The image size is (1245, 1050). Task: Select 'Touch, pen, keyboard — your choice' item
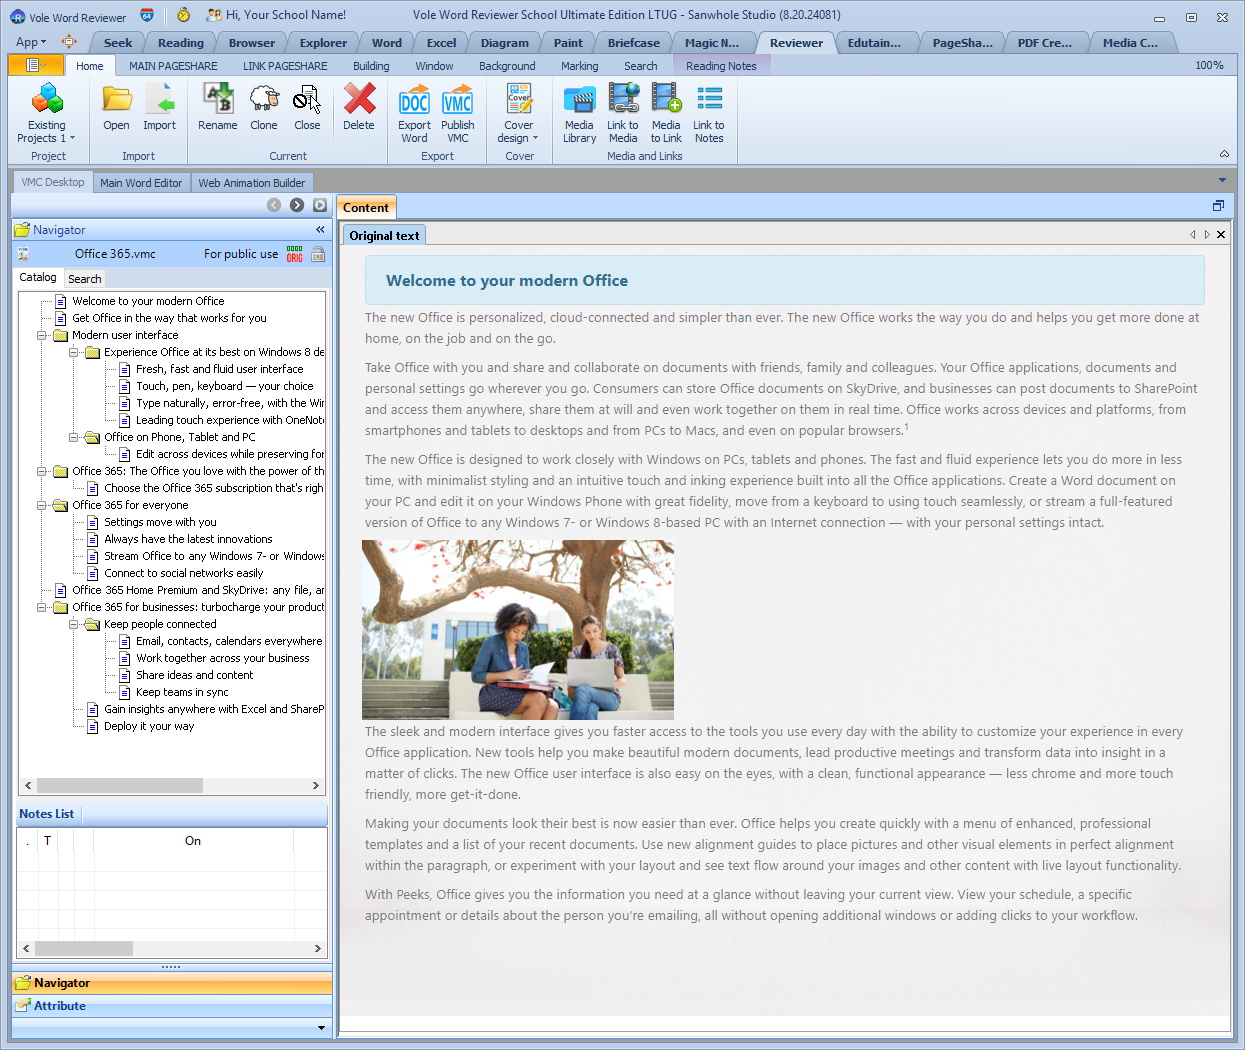coord(225,386)
